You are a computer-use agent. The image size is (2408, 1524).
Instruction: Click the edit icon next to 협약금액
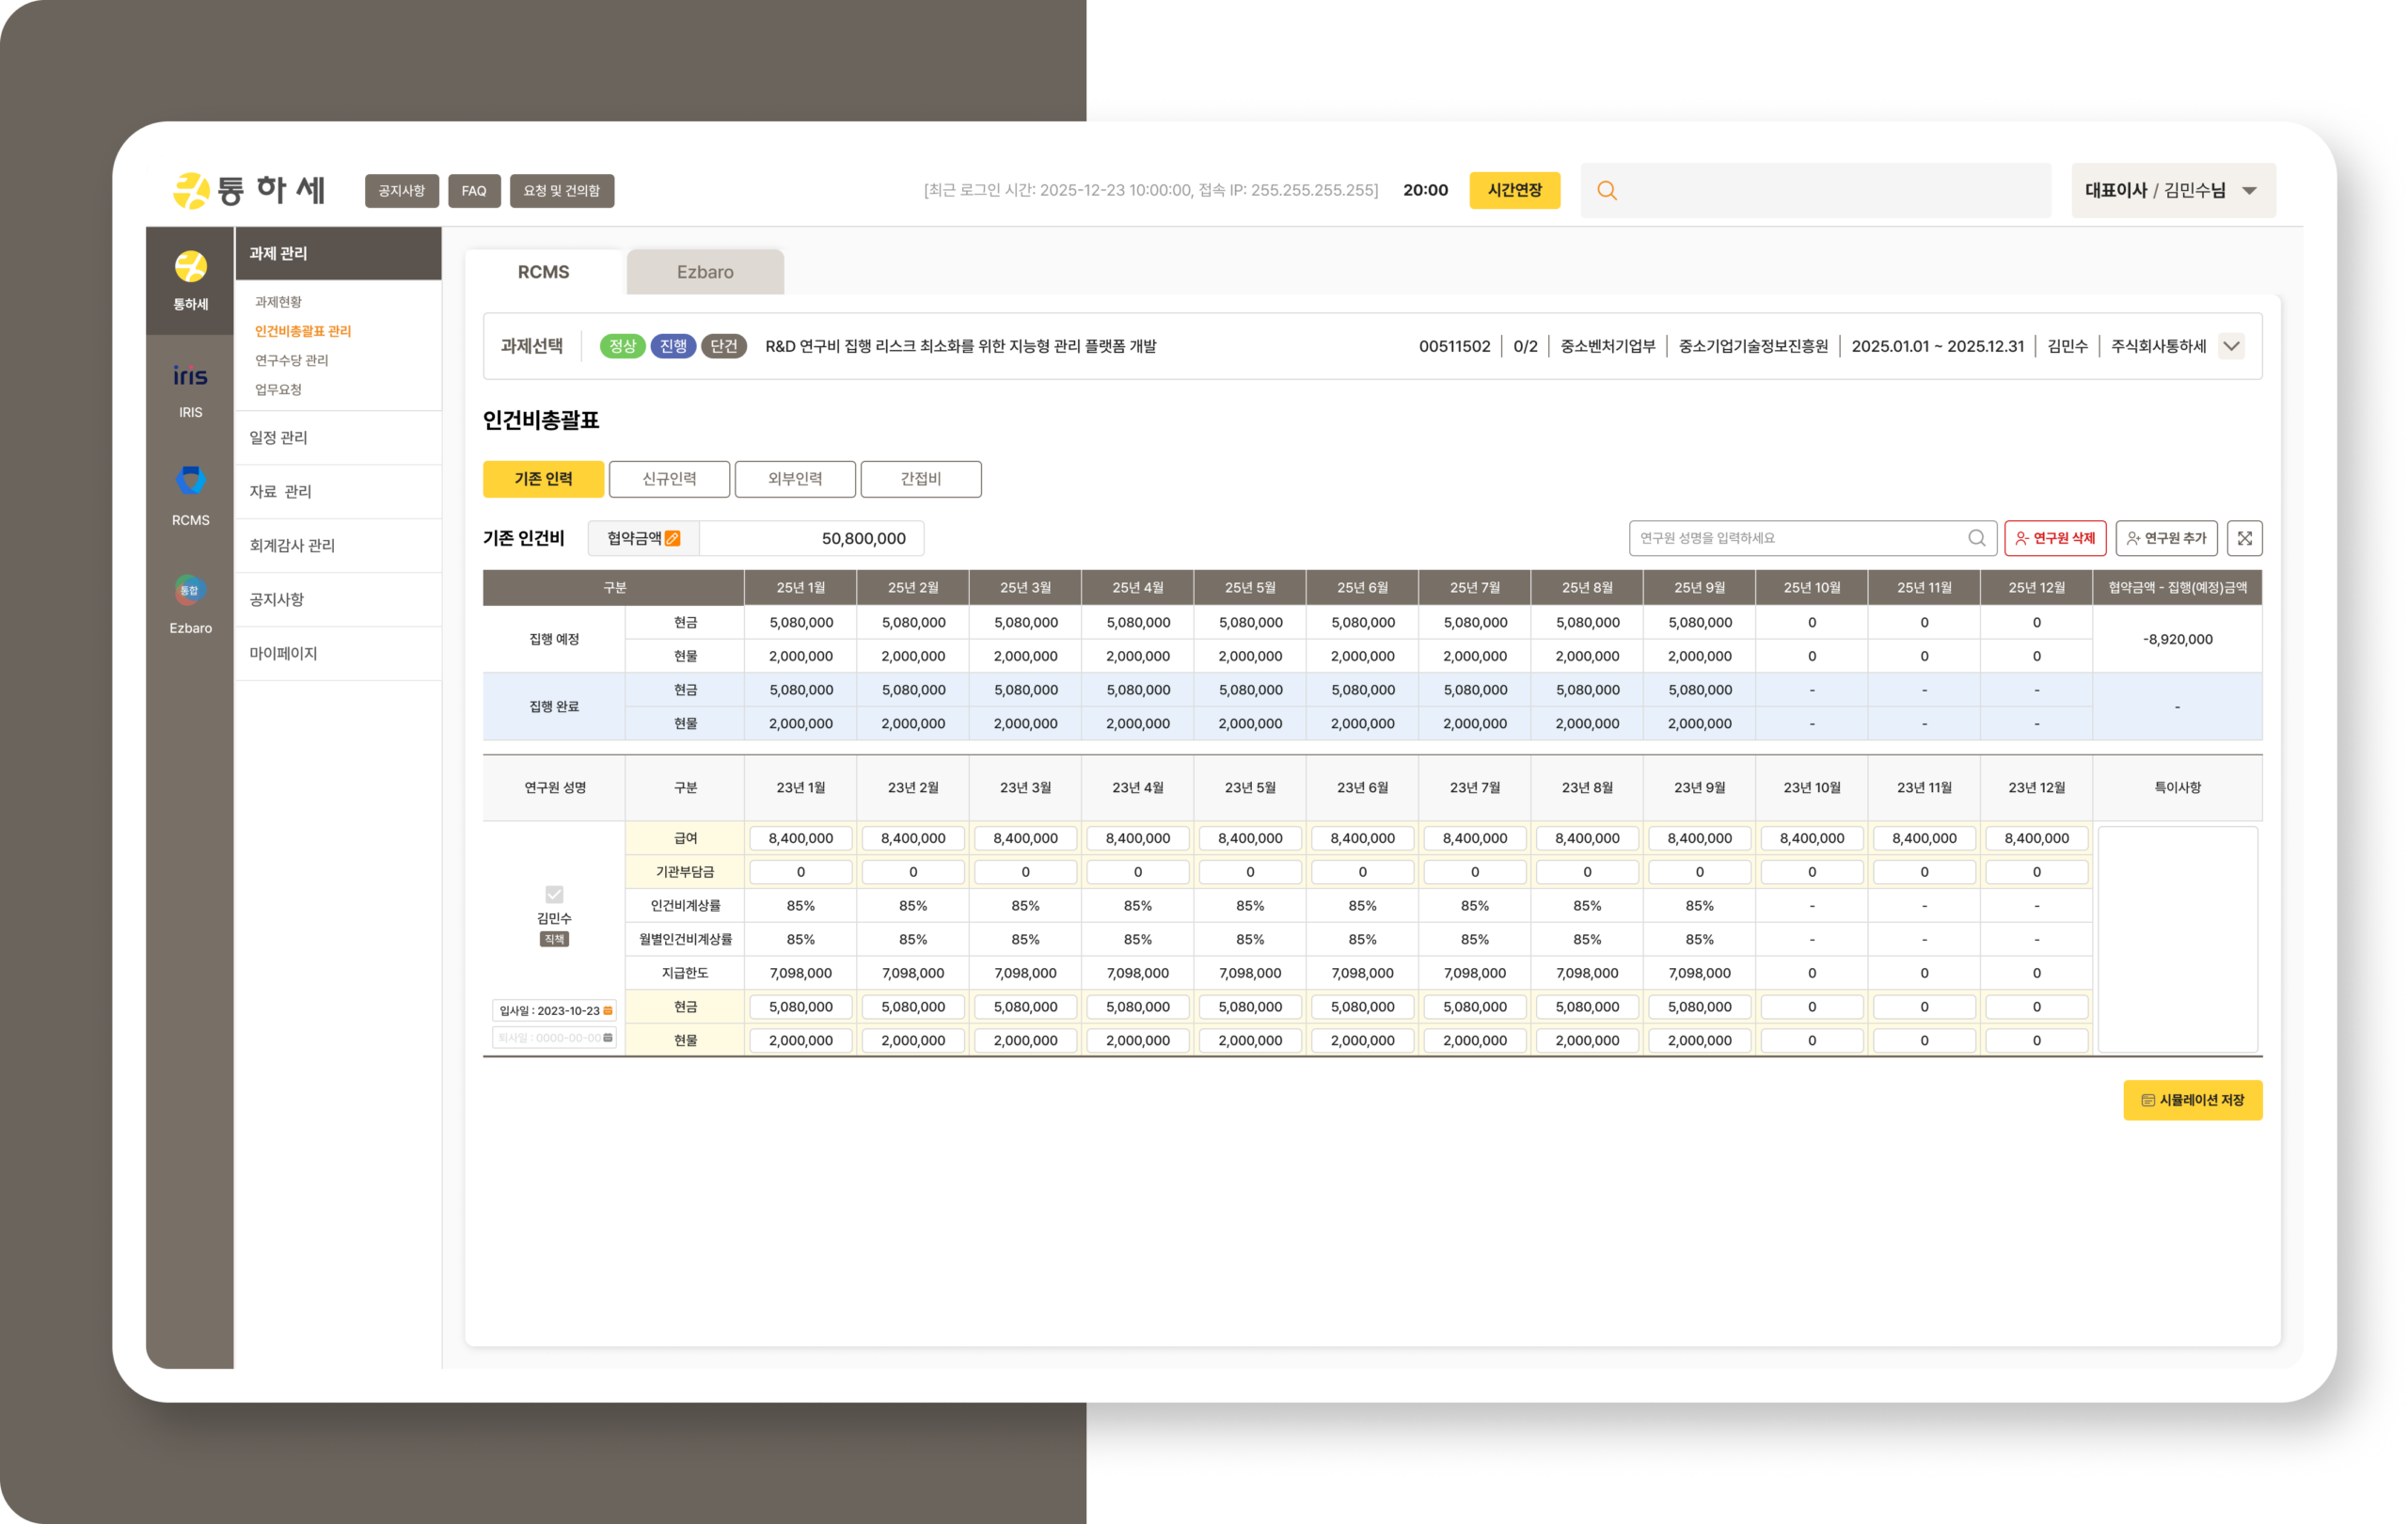point(673,538)
